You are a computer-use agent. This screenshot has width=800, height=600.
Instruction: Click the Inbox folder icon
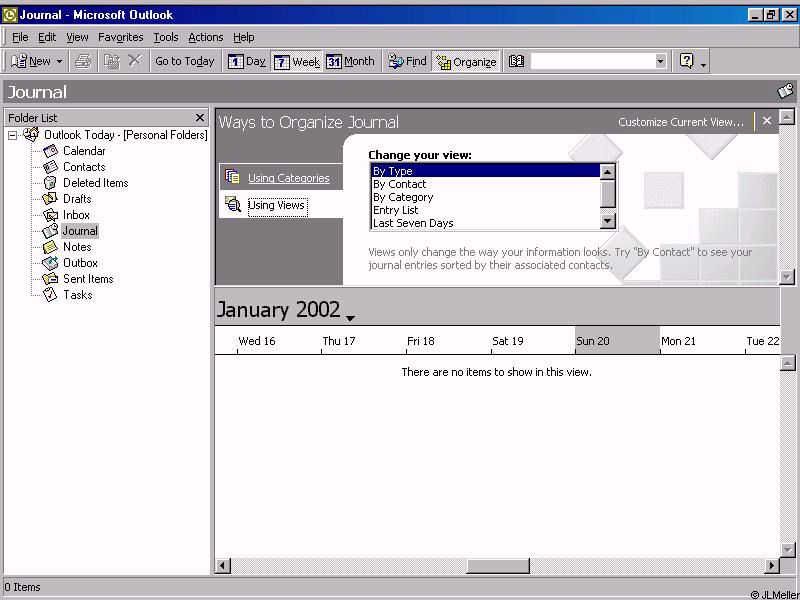tap(51, 215)
